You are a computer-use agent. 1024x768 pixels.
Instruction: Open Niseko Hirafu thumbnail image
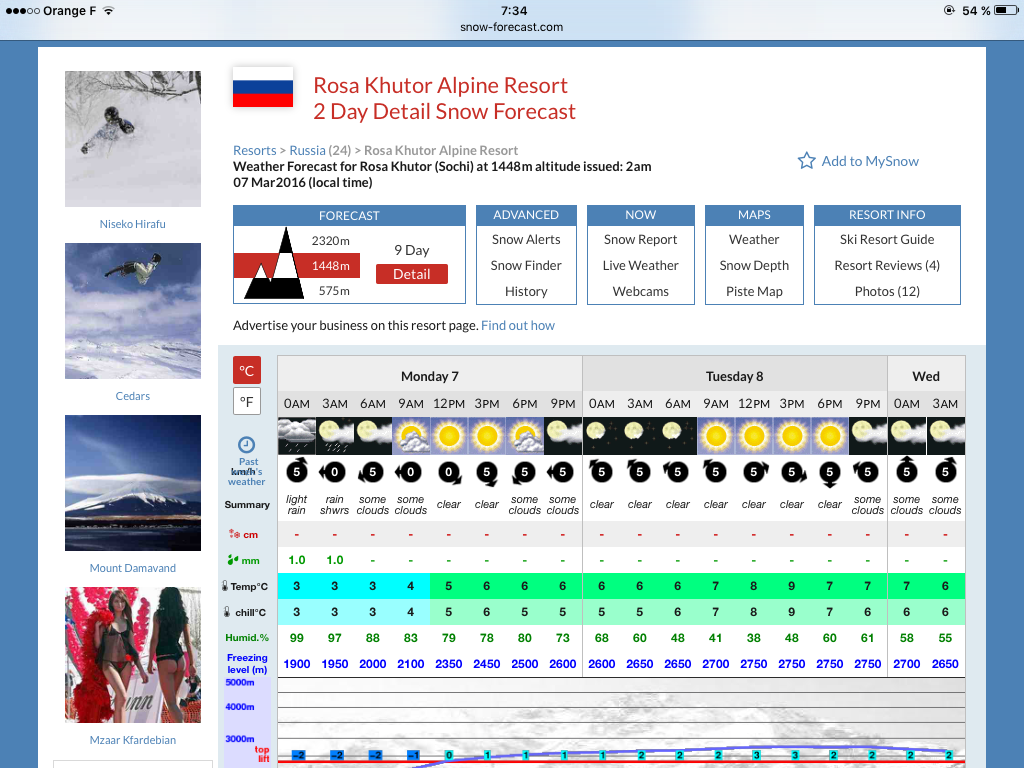(133, 138)
